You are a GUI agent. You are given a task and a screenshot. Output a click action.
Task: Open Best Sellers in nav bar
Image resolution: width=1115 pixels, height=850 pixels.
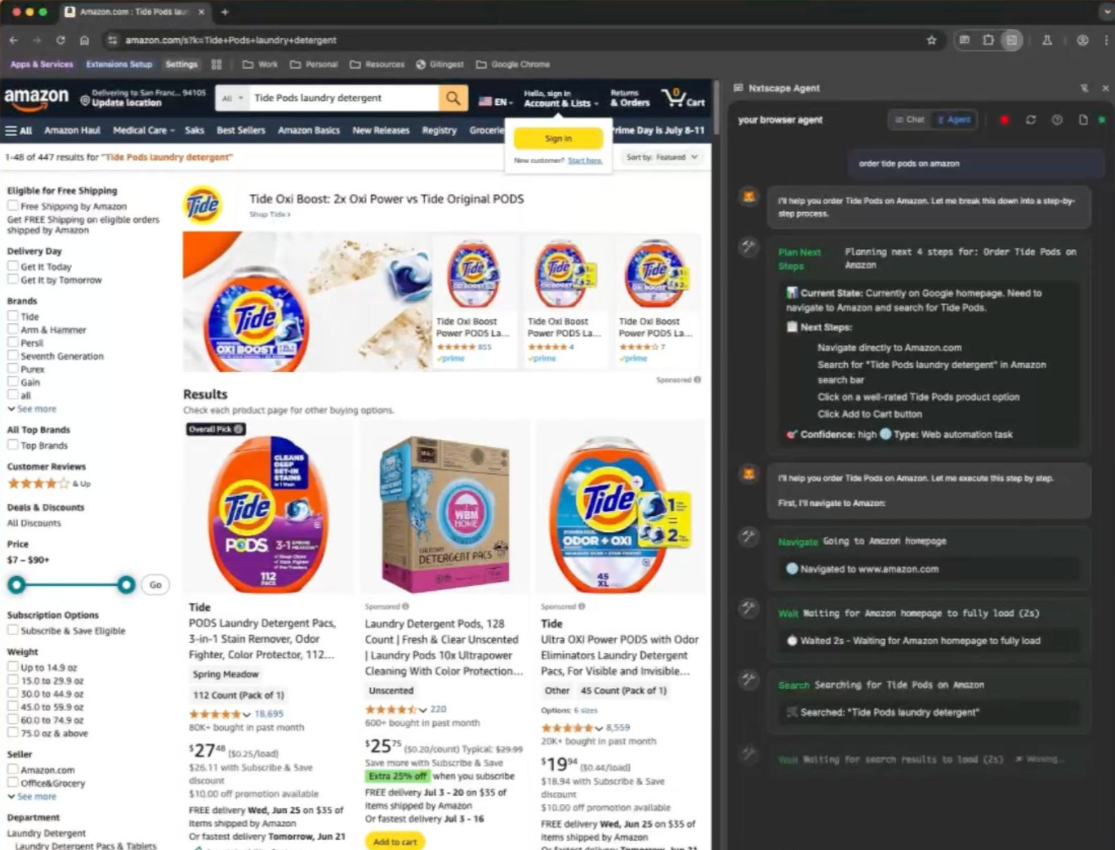[x=240, y=131]
